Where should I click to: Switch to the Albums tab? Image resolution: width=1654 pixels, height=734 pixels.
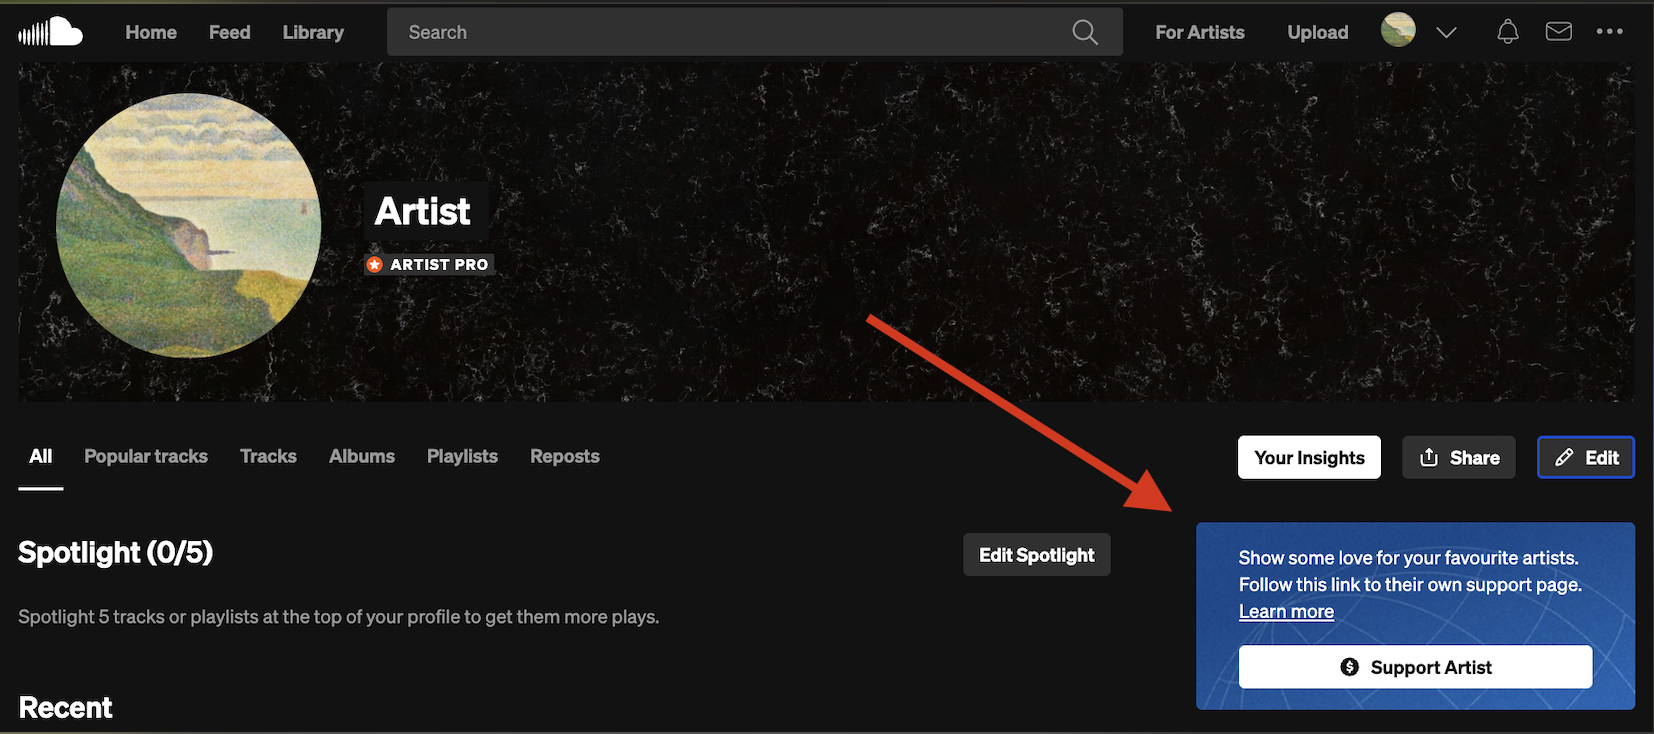pos(362,456)
